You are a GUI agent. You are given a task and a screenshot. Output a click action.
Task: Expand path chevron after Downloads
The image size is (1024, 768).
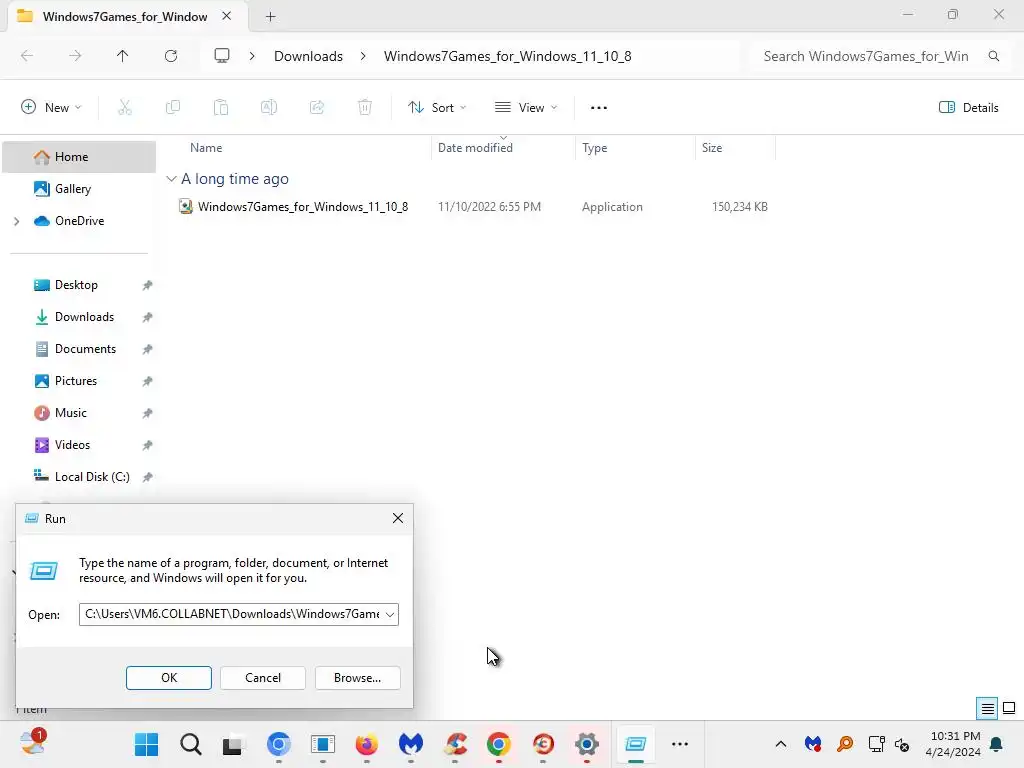363,56
